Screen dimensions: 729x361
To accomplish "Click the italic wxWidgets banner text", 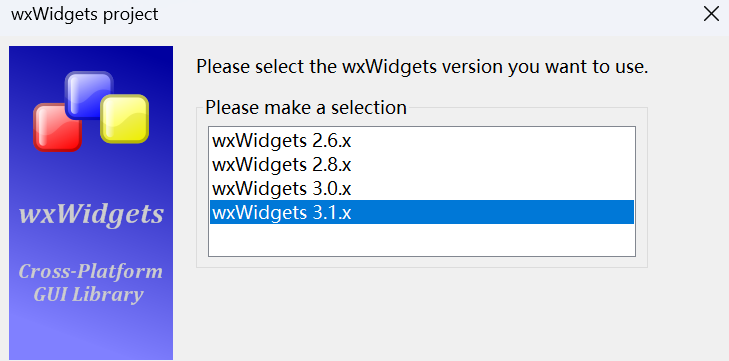I will 91,214.
